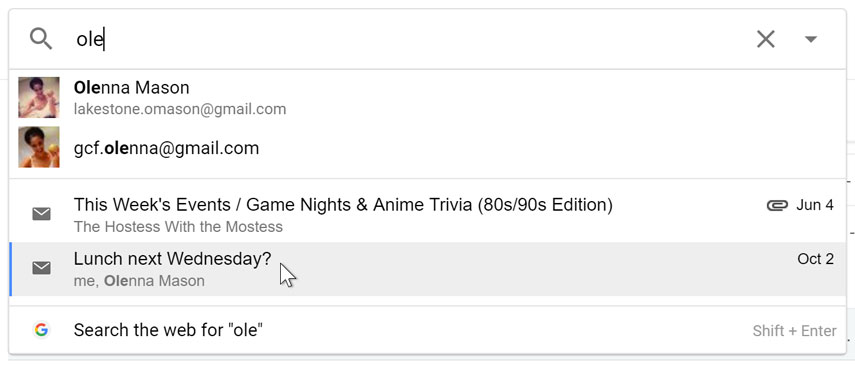
Task: Open This Week's Events email result
Action: pyautogui.click(x=428, y=215)
